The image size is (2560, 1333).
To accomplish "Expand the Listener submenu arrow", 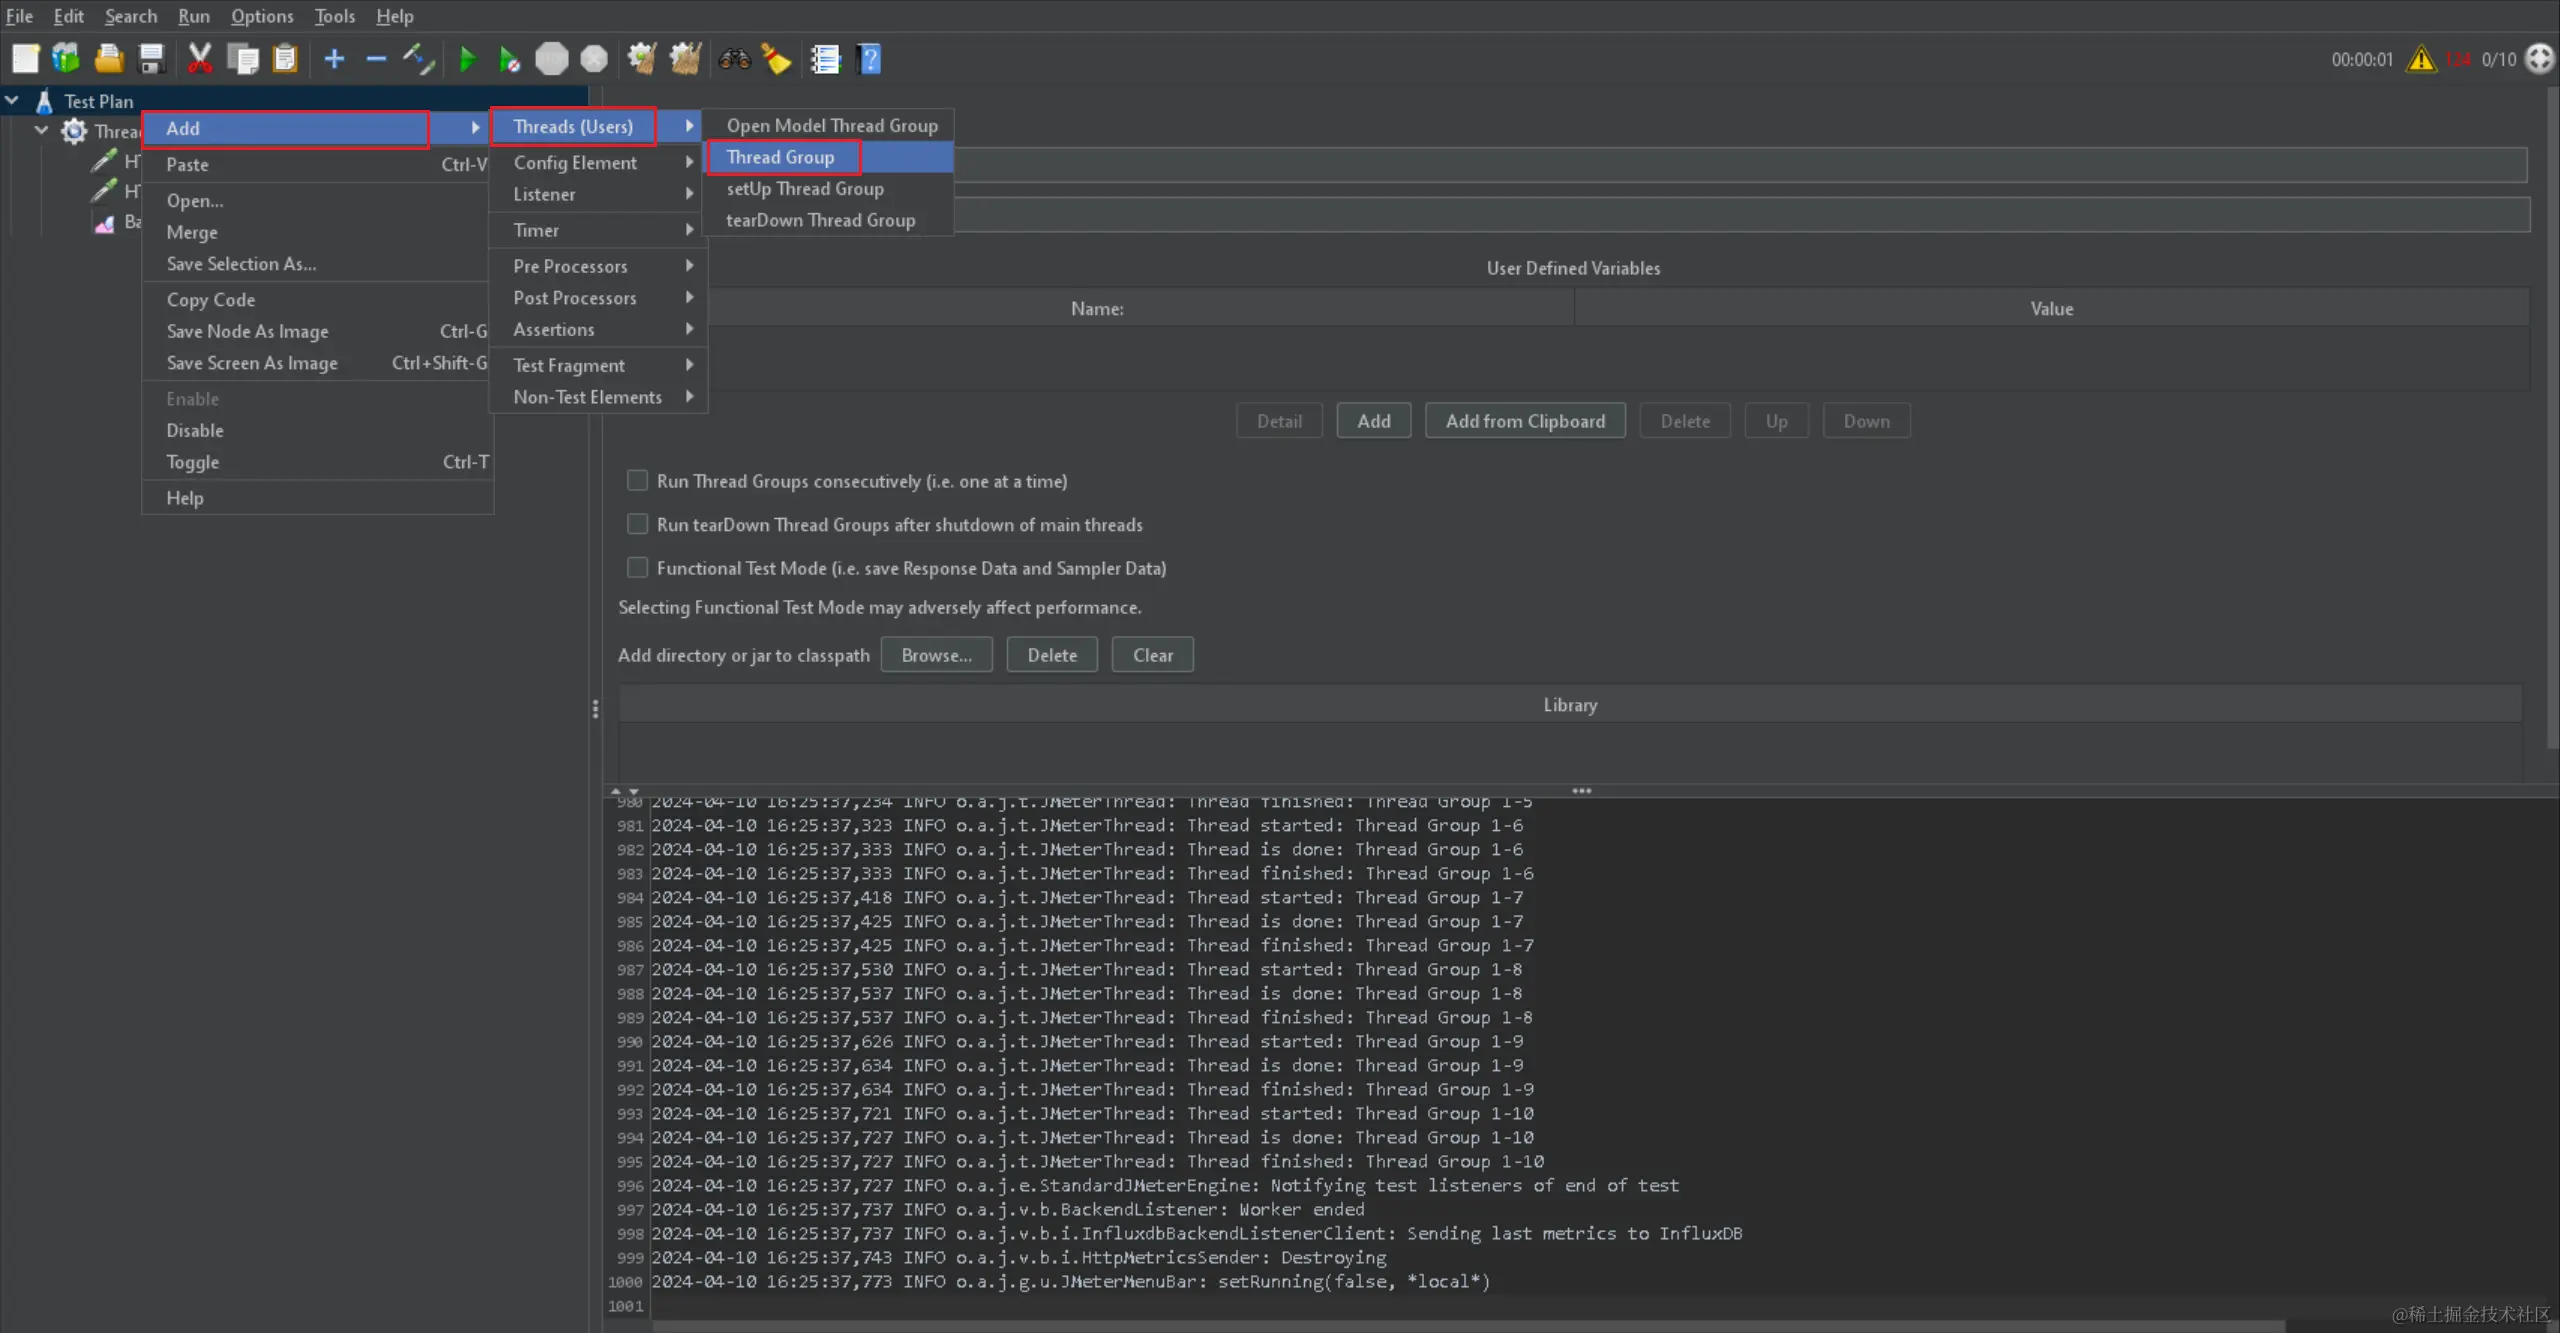I will point(689,194).
